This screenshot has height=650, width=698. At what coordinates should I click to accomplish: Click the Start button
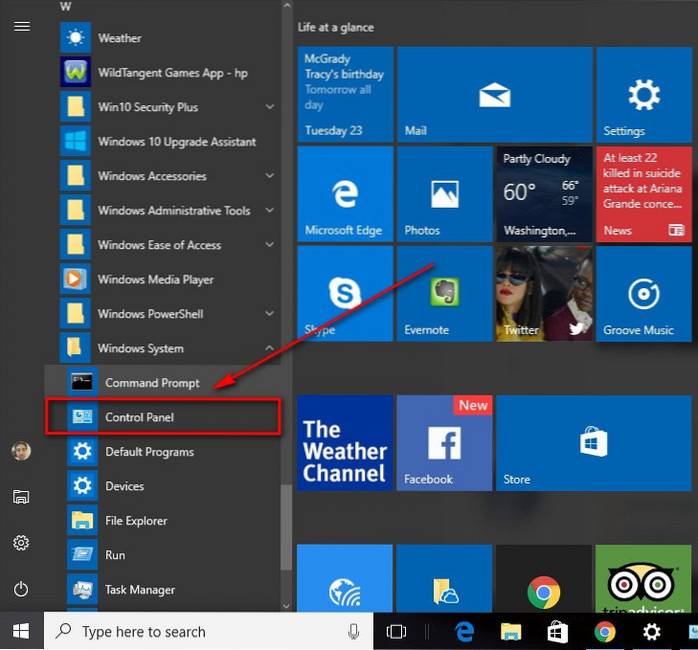(21, 631)
